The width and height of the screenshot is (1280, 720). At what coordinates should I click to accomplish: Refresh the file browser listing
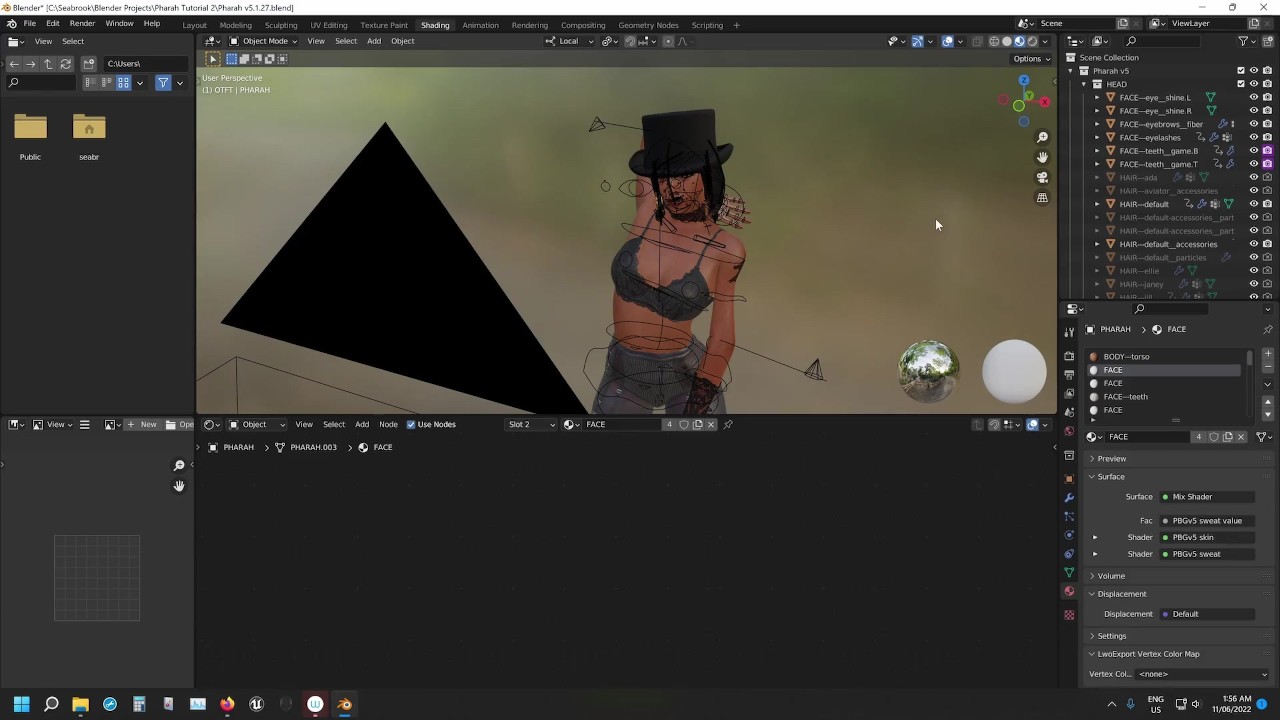pos(66,64)
